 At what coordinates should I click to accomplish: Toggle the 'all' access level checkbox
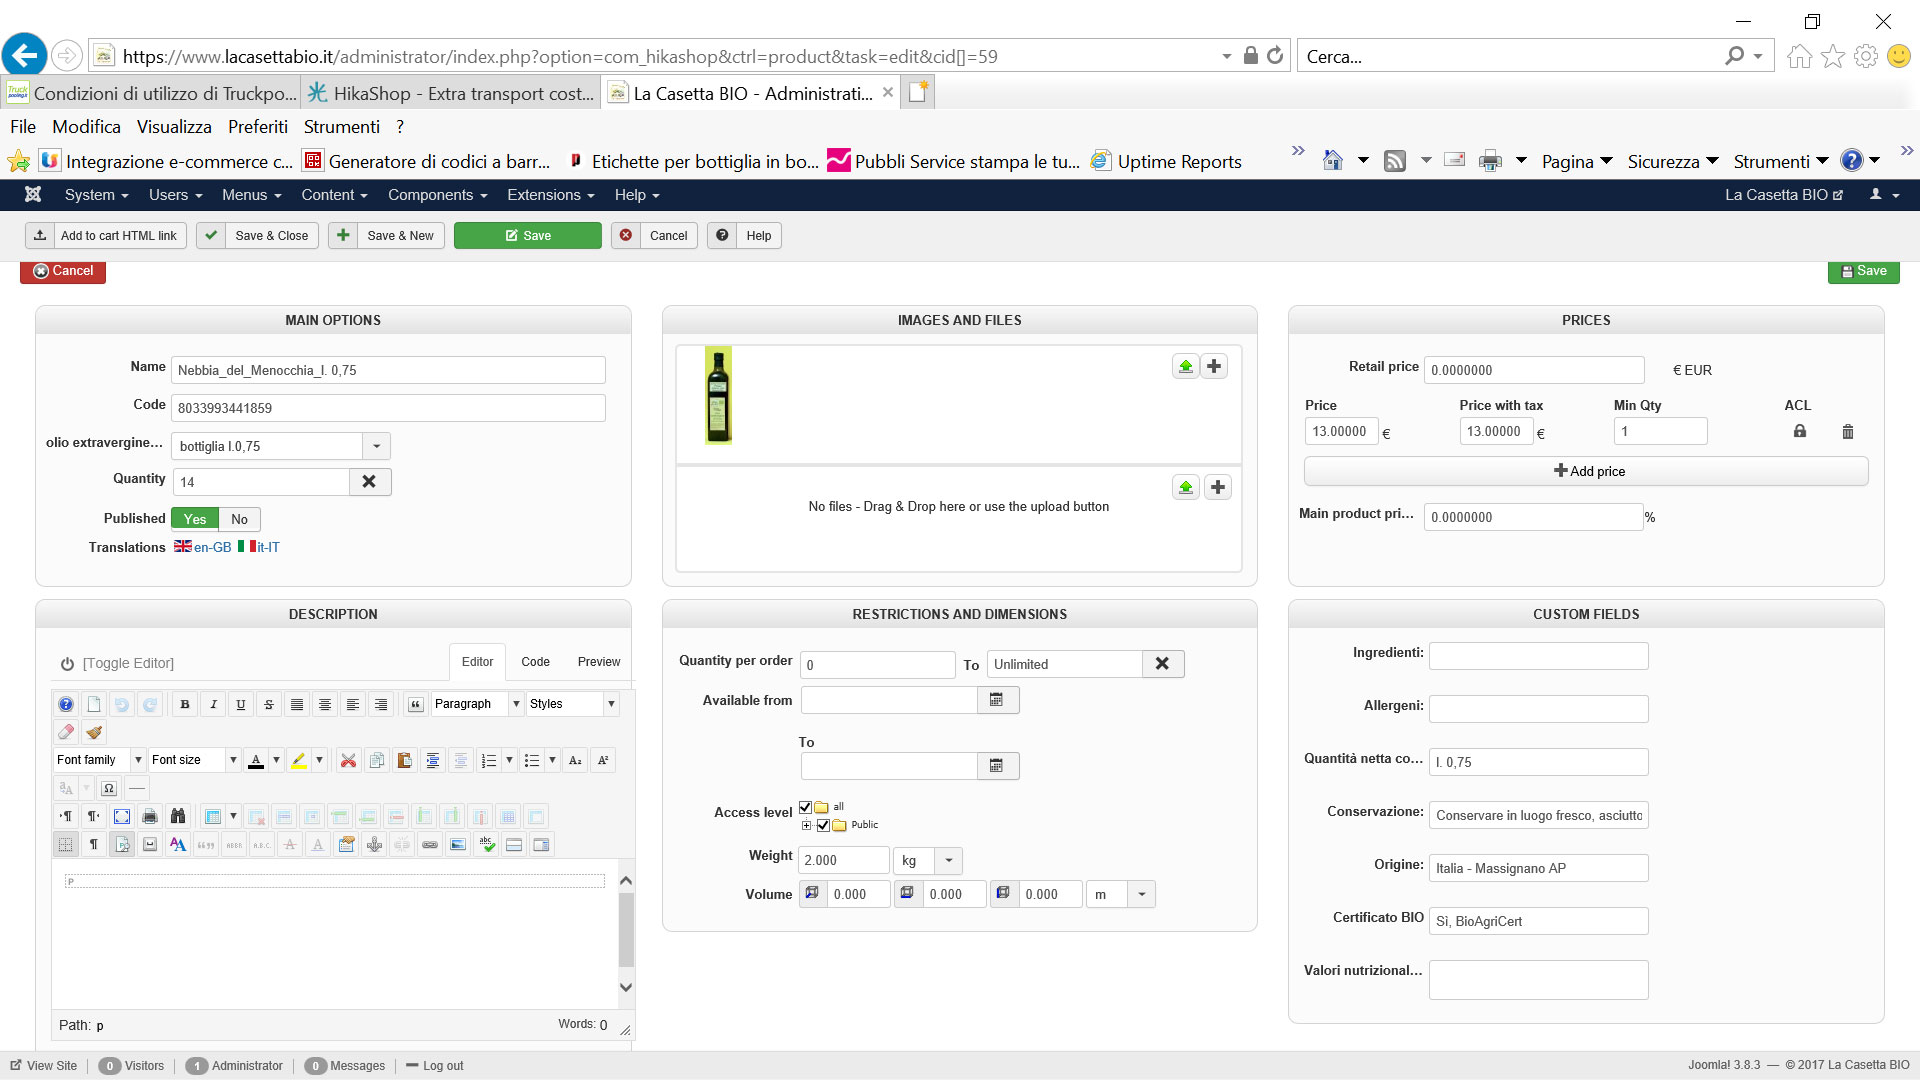[805, 807]
